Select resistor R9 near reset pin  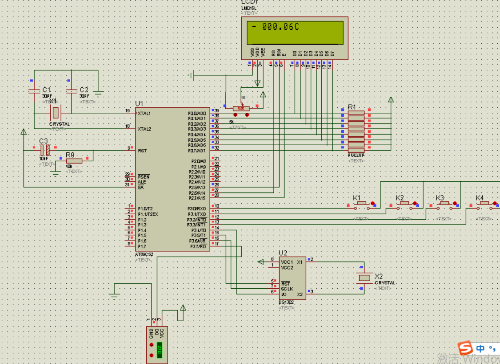point(74,161)
